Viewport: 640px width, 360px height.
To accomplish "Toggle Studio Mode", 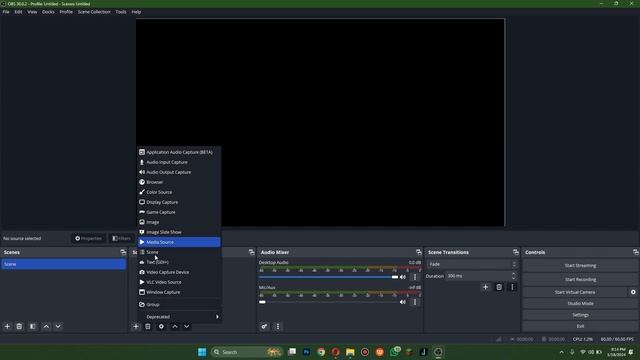I will [580, 304].
